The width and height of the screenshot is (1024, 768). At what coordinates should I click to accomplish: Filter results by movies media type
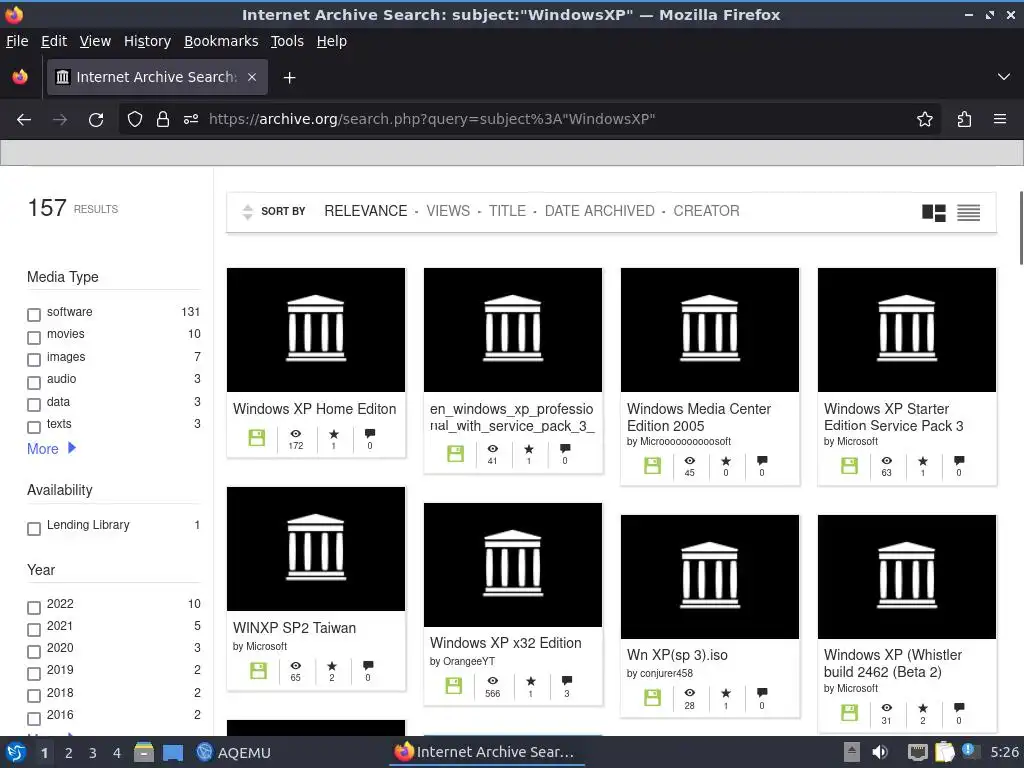[34, 338]
